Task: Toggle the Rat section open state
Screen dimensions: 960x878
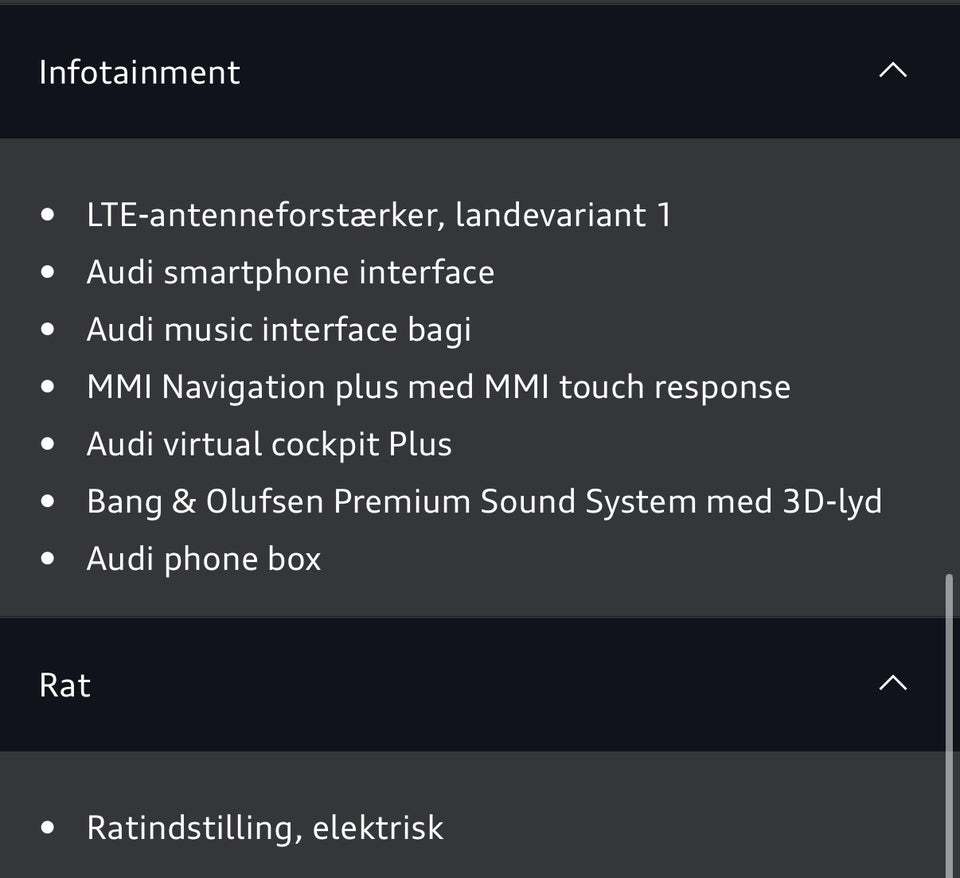Action: [892, 683]
